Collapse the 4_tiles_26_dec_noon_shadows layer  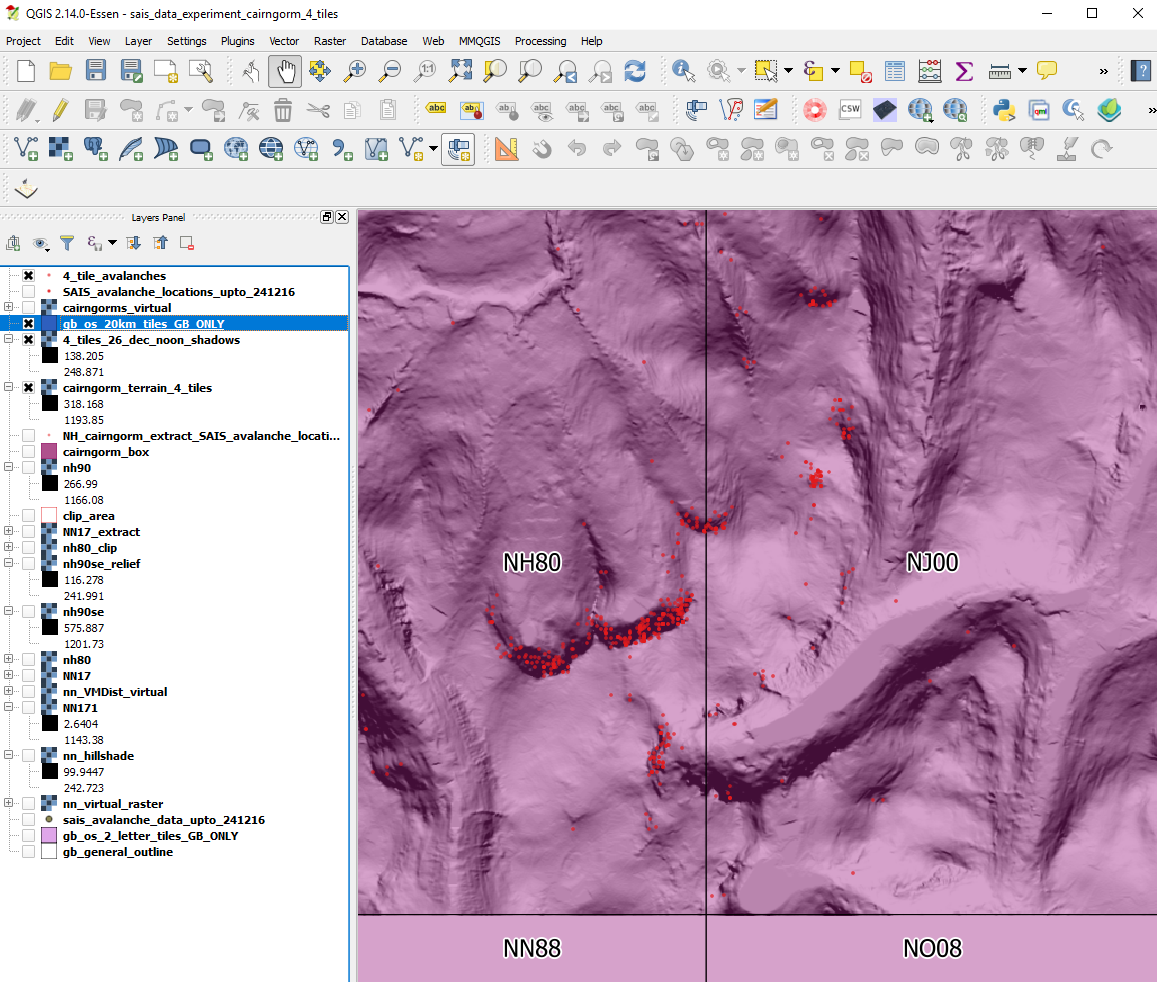[9, 339]
